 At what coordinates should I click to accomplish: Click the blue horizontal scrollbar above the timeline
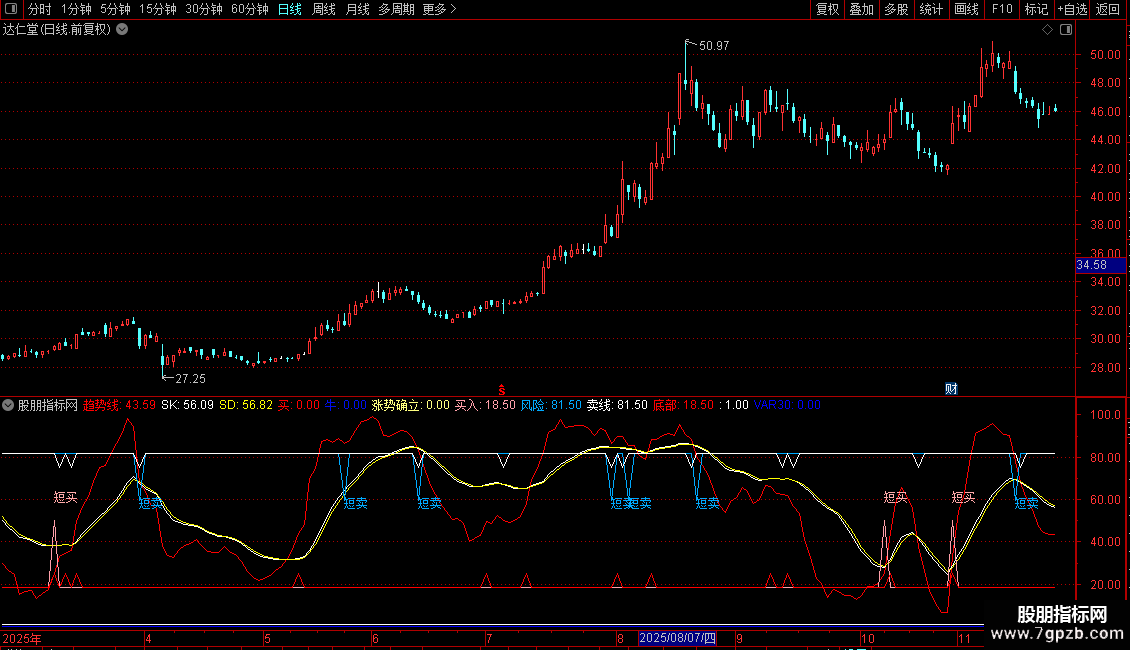pyautogui.click(x=490, y=626)
